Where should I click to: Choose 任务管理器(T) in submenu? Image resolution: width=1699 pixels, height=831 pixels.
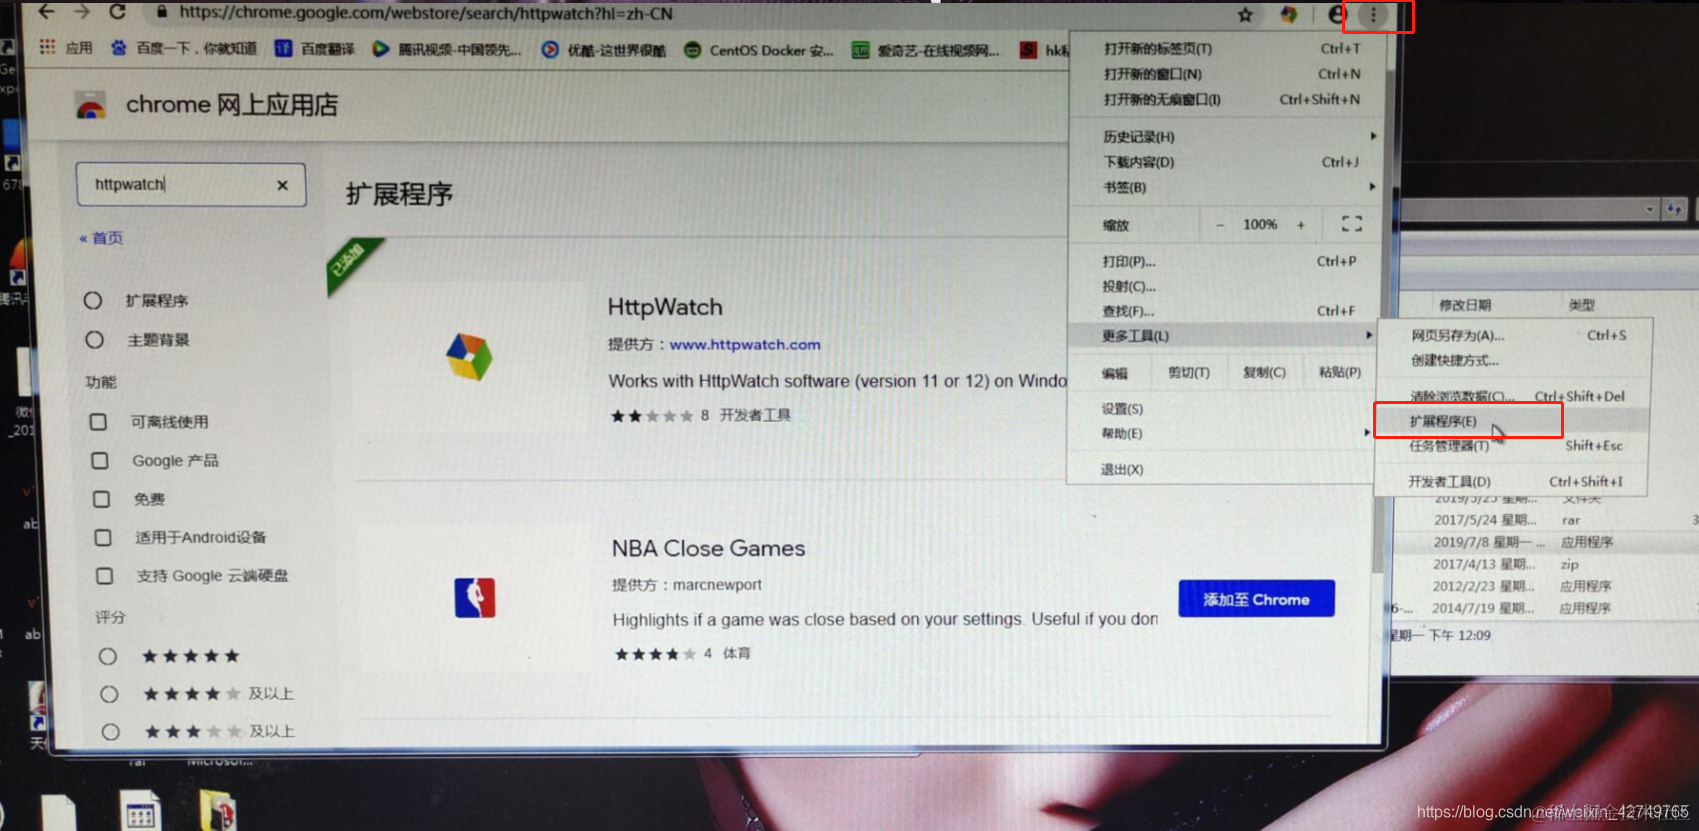[x=1513, y=446]
